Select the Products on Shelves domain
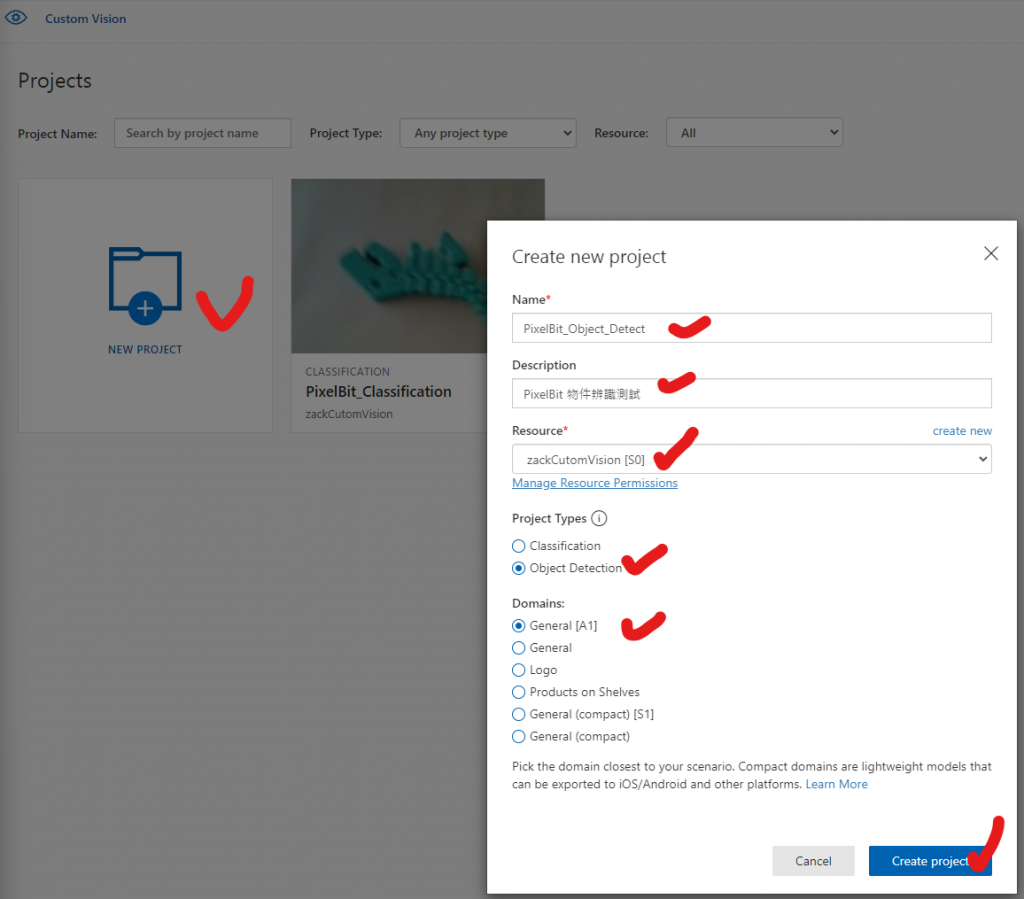The image size is (1024, 899). tap(519, 692)
